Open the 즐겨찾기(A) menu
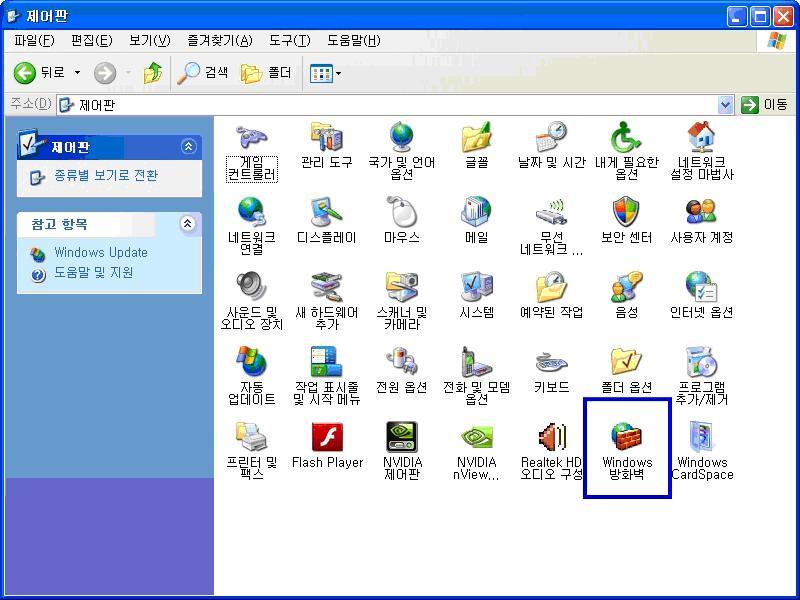 [220, 40]
